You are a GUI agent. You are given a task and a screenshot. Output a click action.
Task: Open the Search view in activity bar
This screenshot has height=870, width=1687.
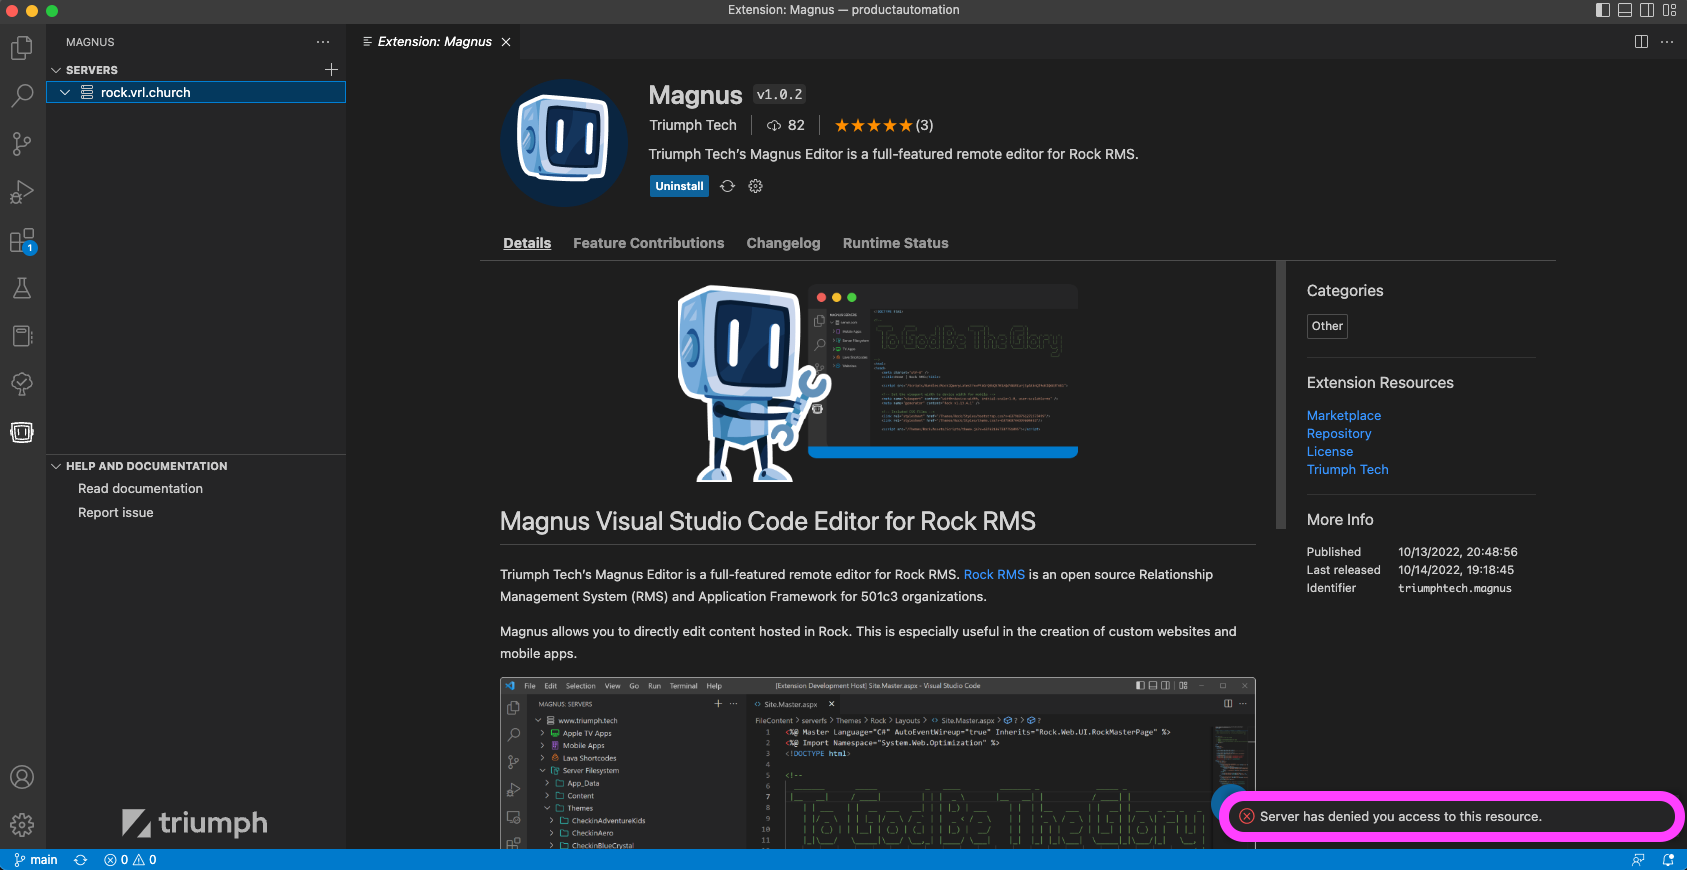tap(22, 96)
